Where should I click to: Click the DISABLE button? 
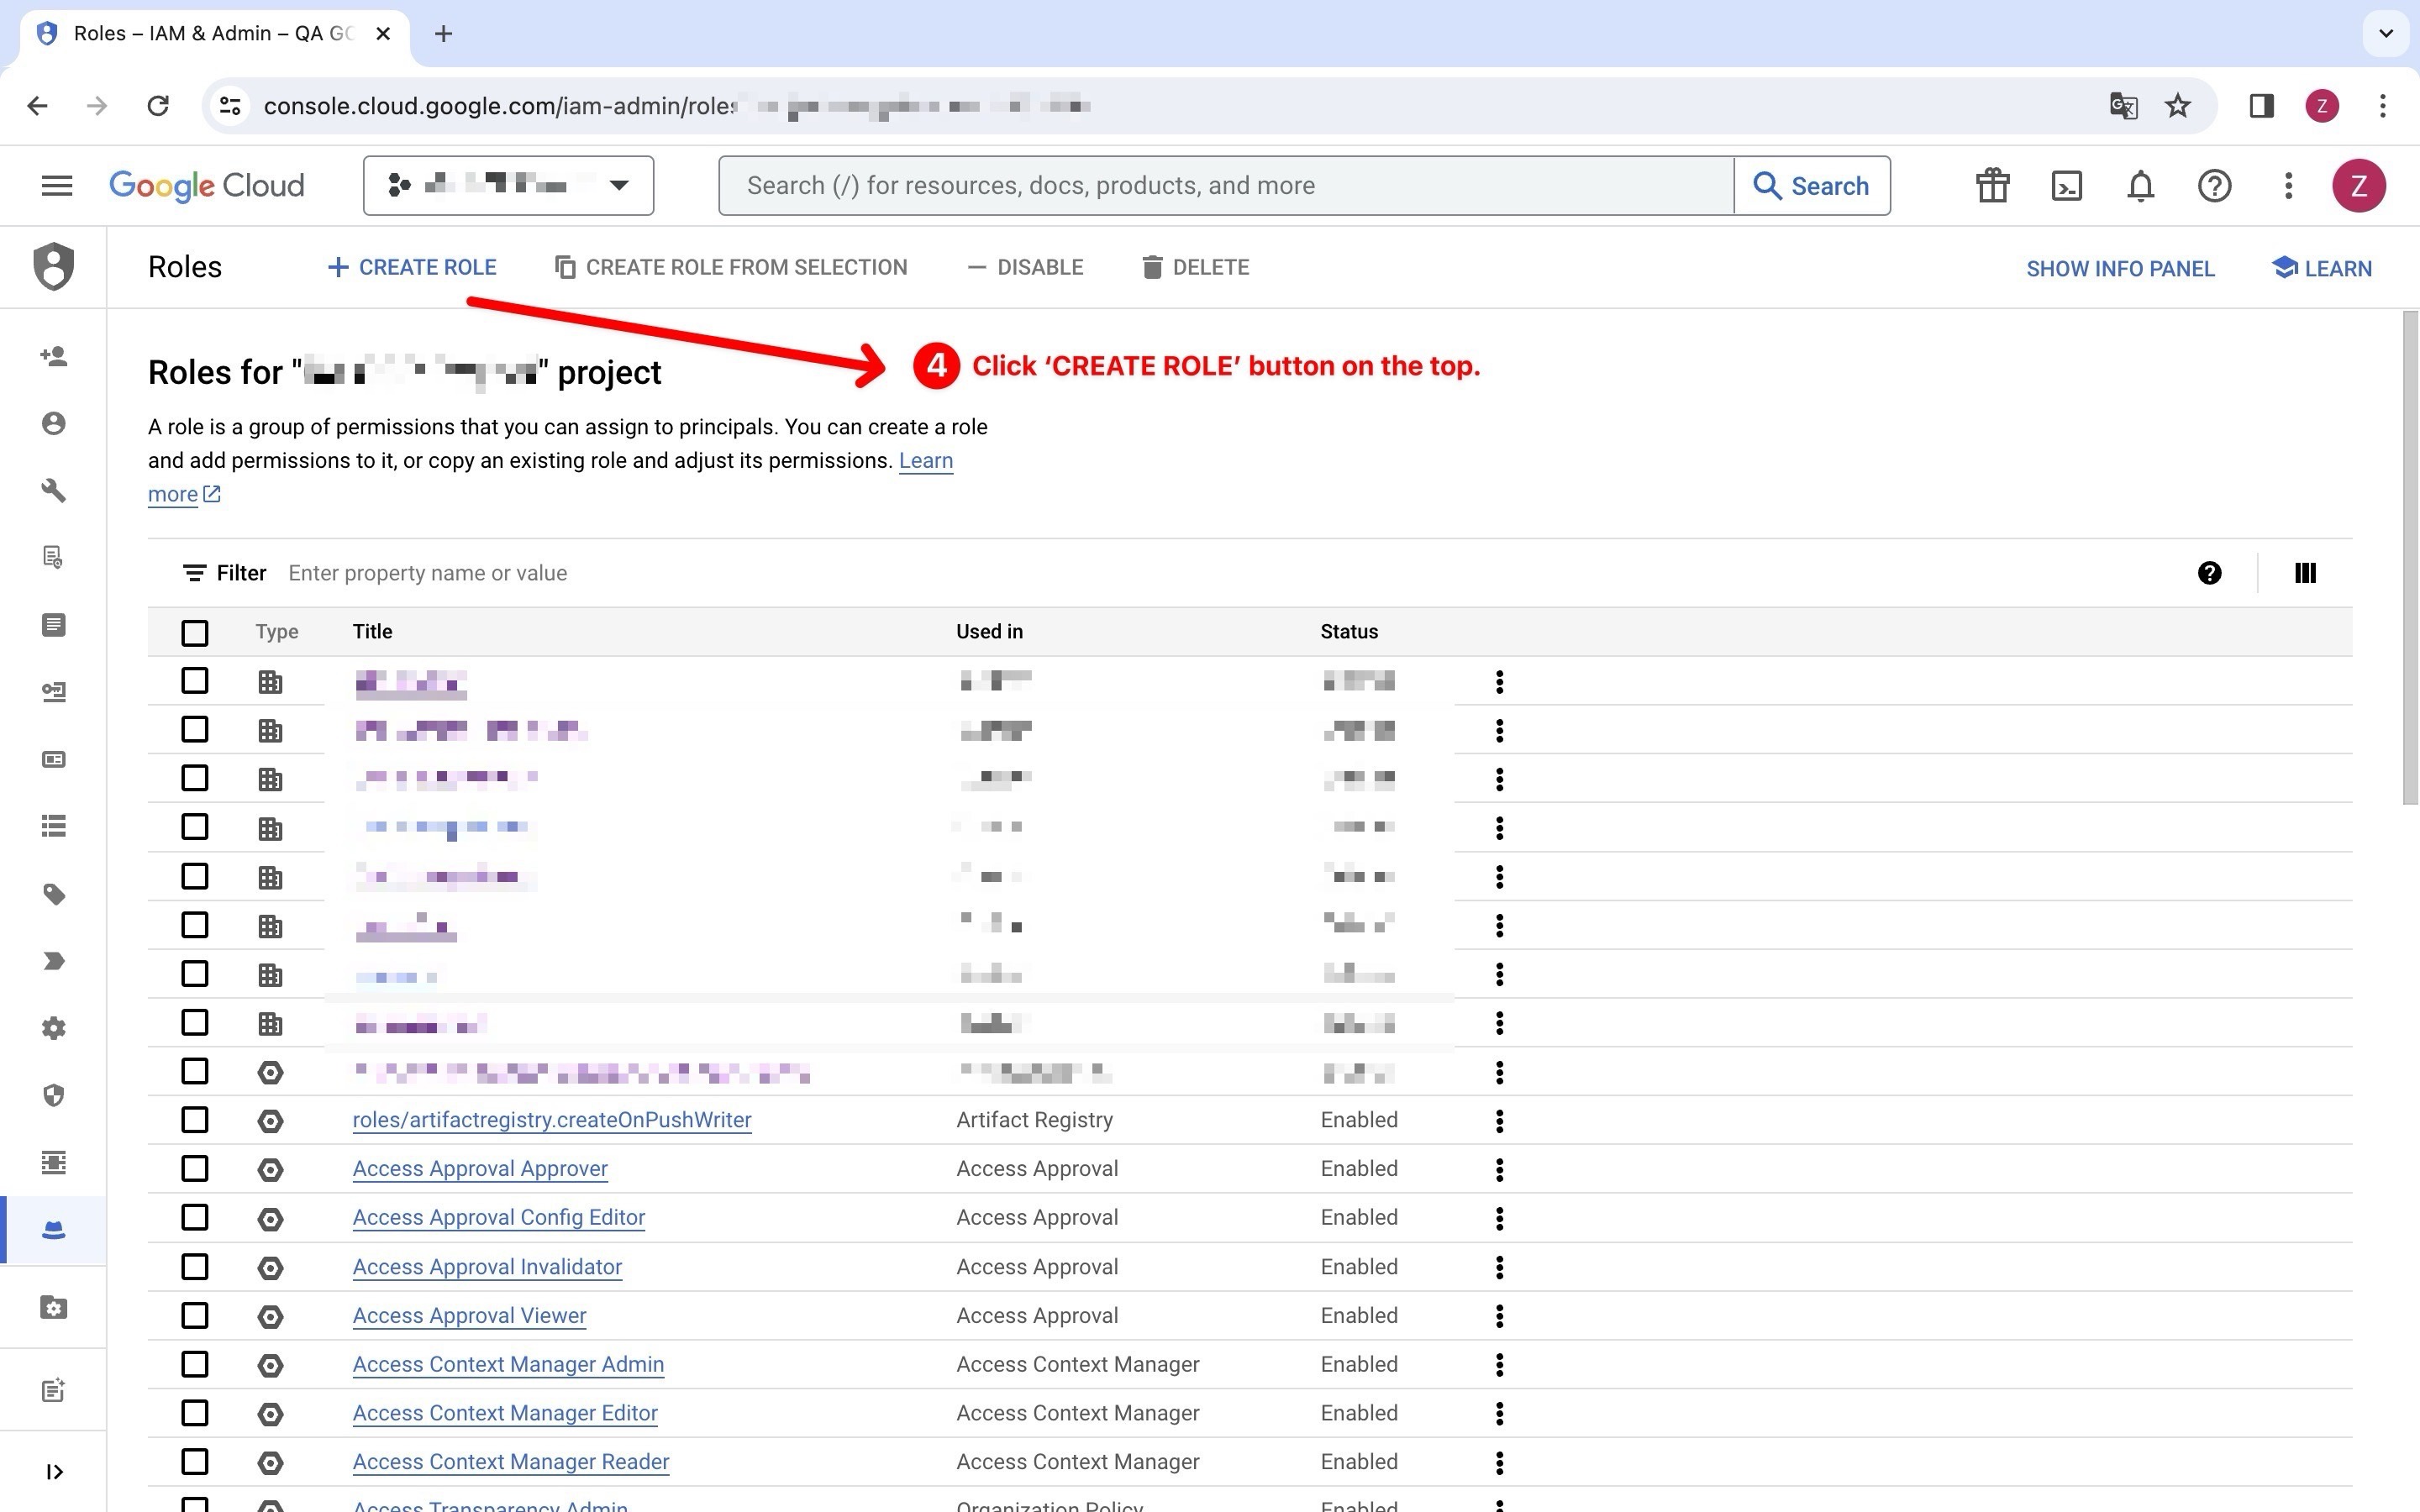tap(1025, 267)
